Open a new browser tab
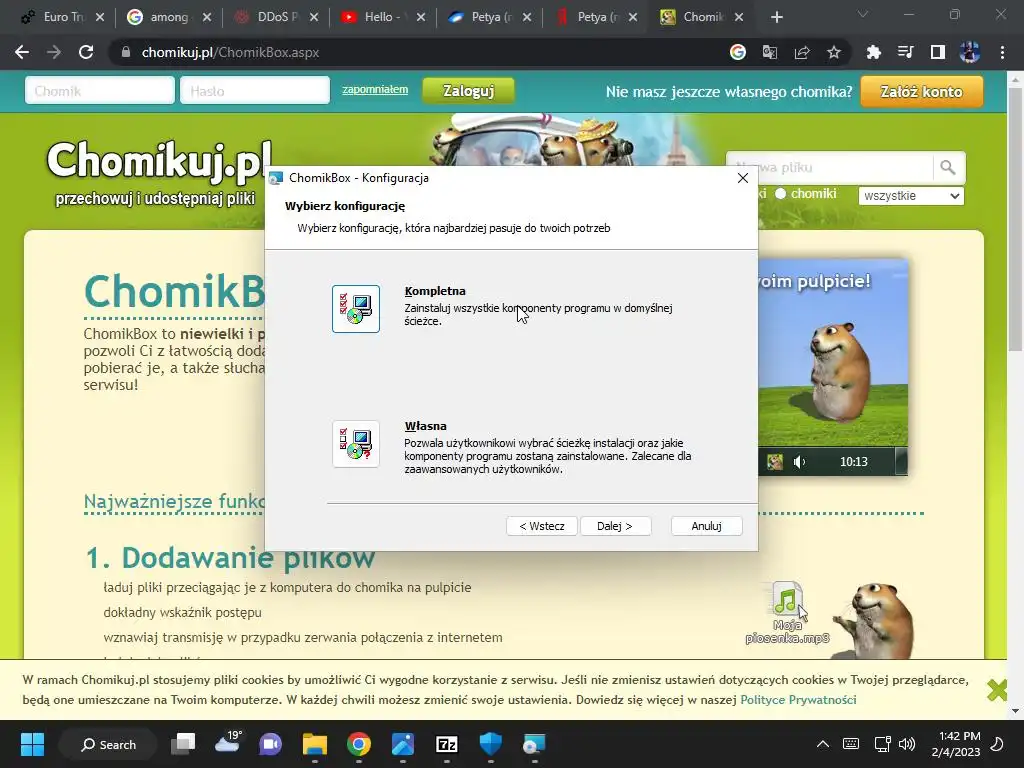 [x=776, y=18]
